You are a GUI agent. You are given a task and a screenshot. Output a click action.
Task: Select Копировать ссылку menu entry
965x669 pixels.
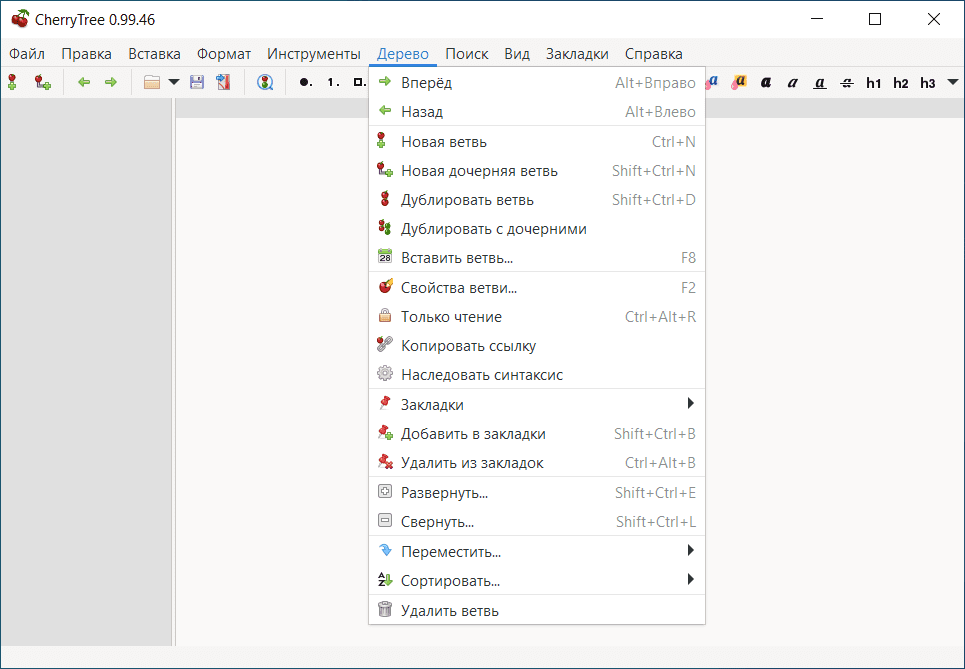coord(537,345)
